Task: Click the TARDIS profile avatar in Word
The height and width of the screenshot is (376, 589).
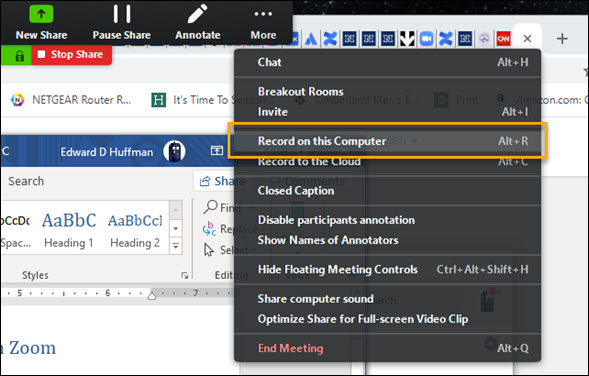Action: [174, 152]
